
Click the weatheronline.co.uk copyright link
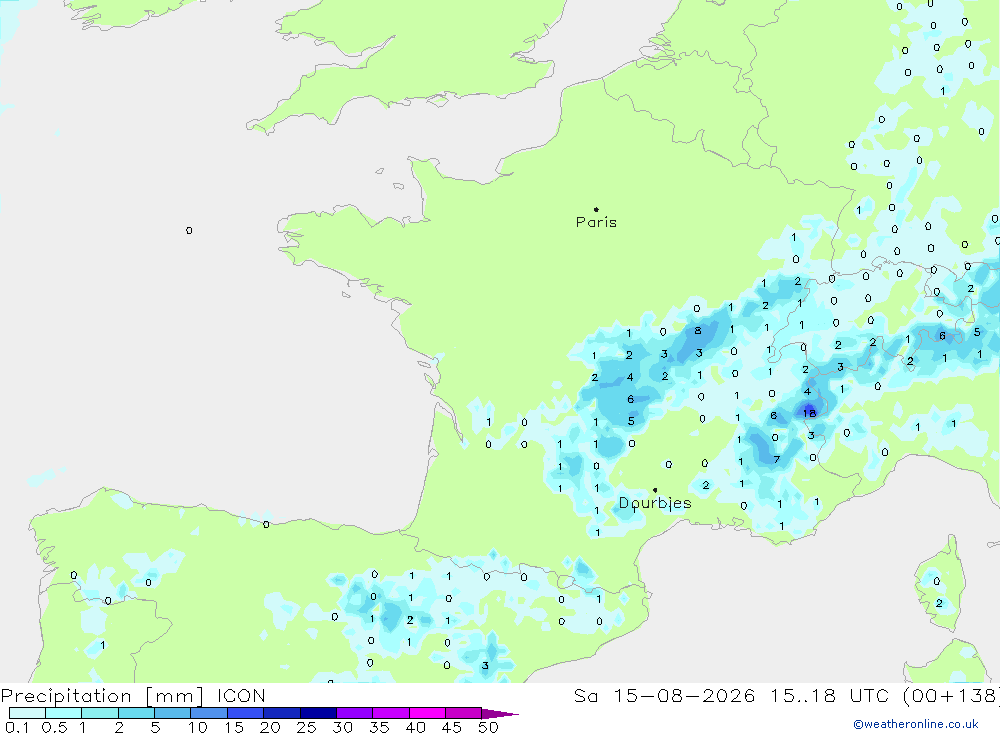(916, 724)
